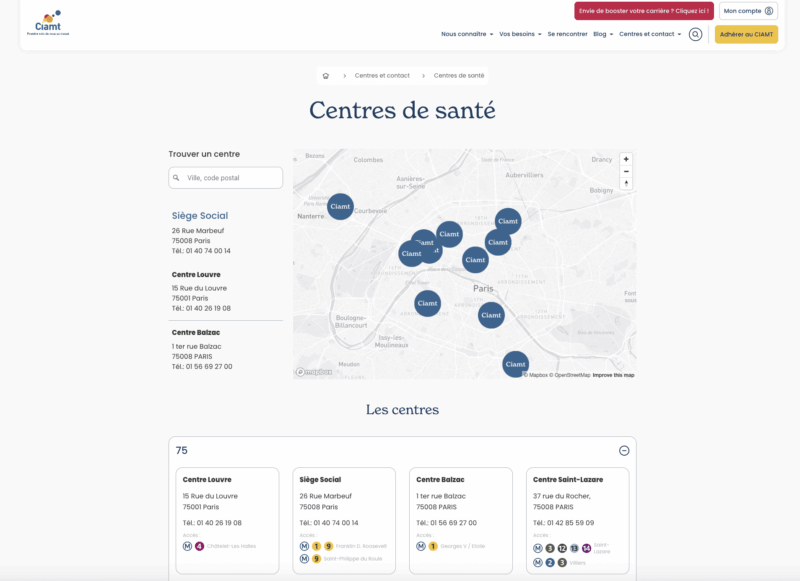Click metro line 14 badge in Saint-Lazare card
The image size is (800, 581).
[586, 548]
